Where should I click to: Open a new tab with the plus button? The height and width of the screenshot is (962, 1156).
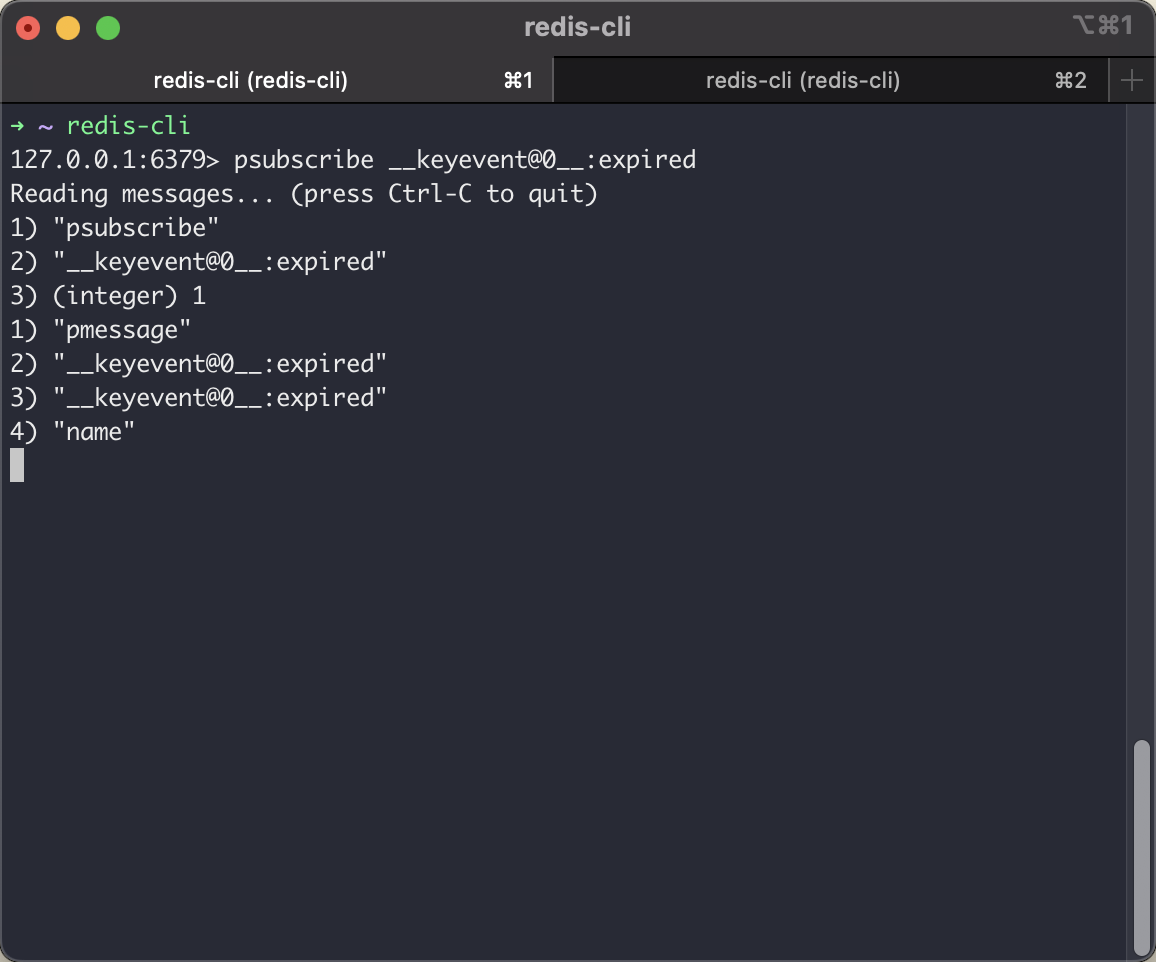(1131, 80)
